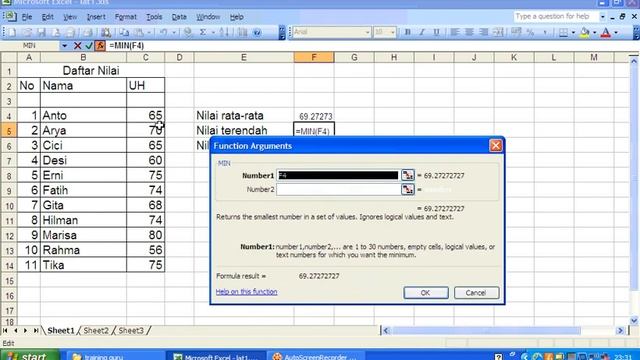Apply Percent Style format

[x=530, y=32]
